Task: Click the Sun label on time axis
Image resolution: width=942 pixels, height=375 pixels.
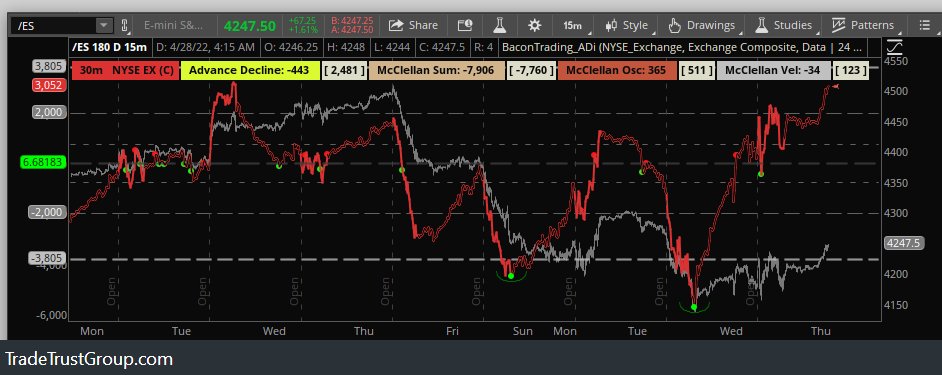Action: (523, 331)
